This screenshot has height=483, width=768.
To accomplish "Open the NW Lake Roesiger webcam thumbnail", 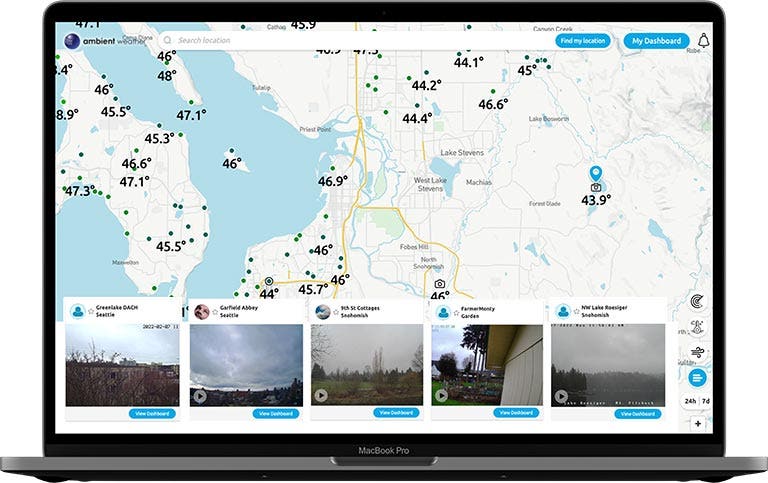I will 608,365.
